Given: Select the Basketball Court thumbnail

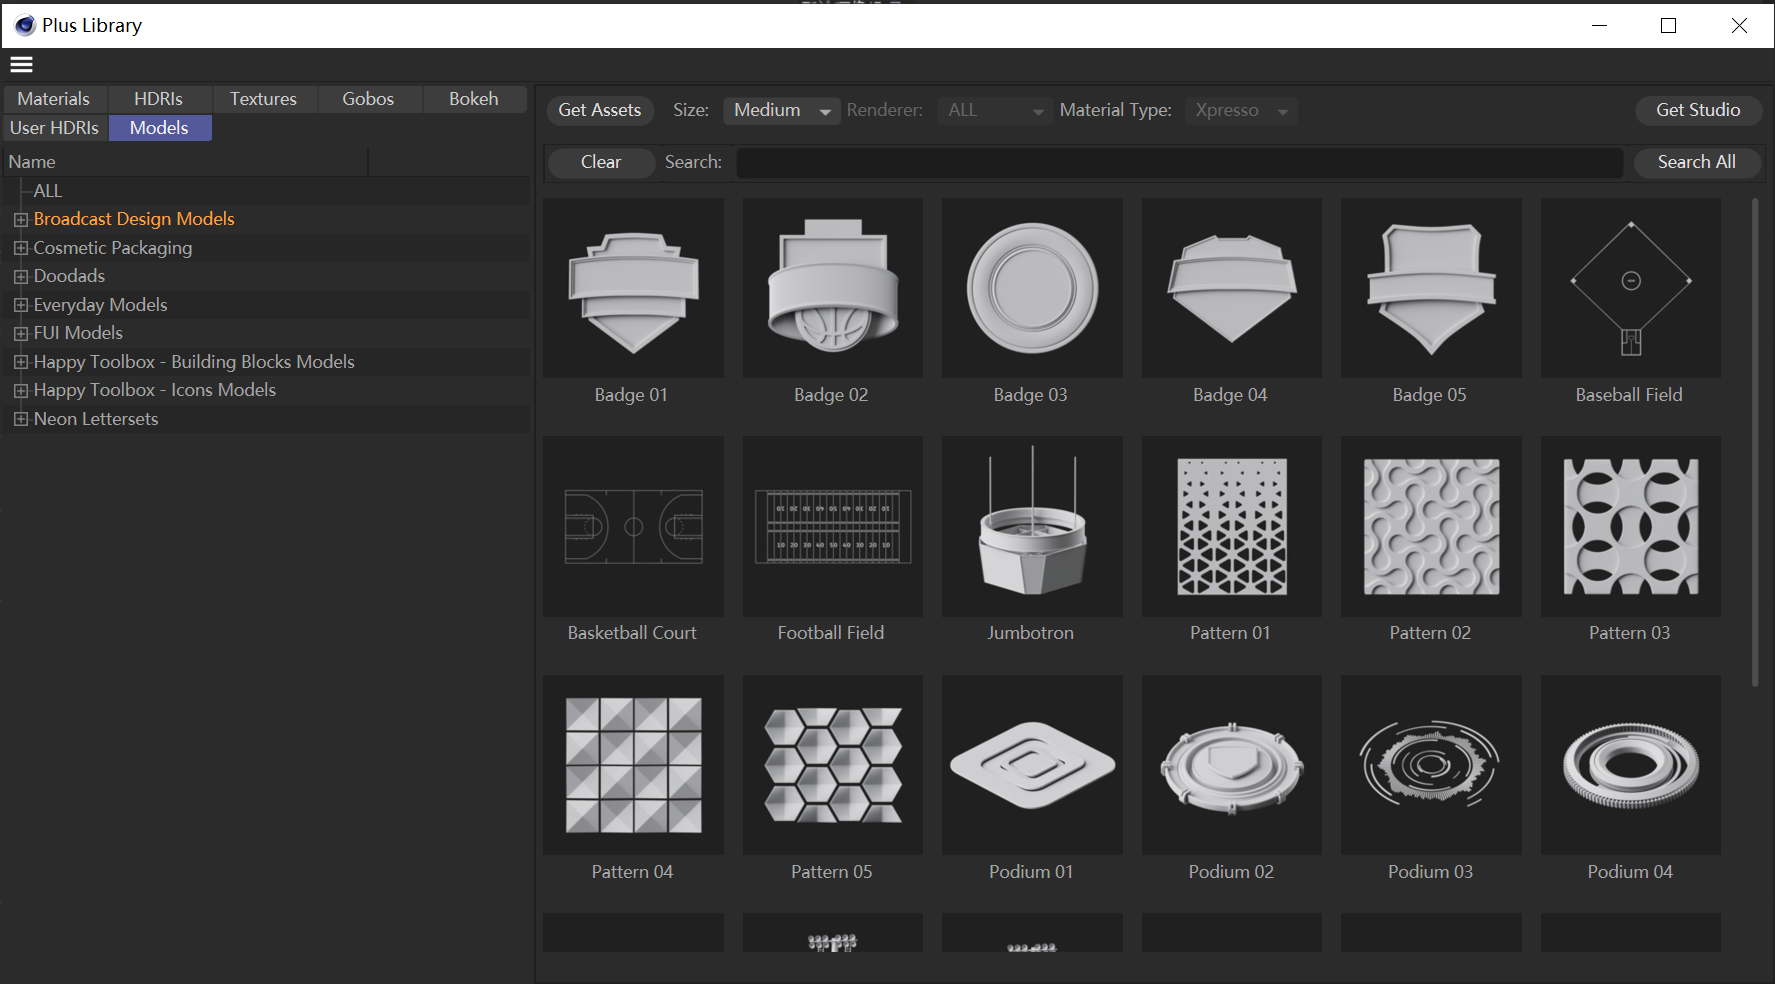Looking at the screenshot, I should (633, 526).
